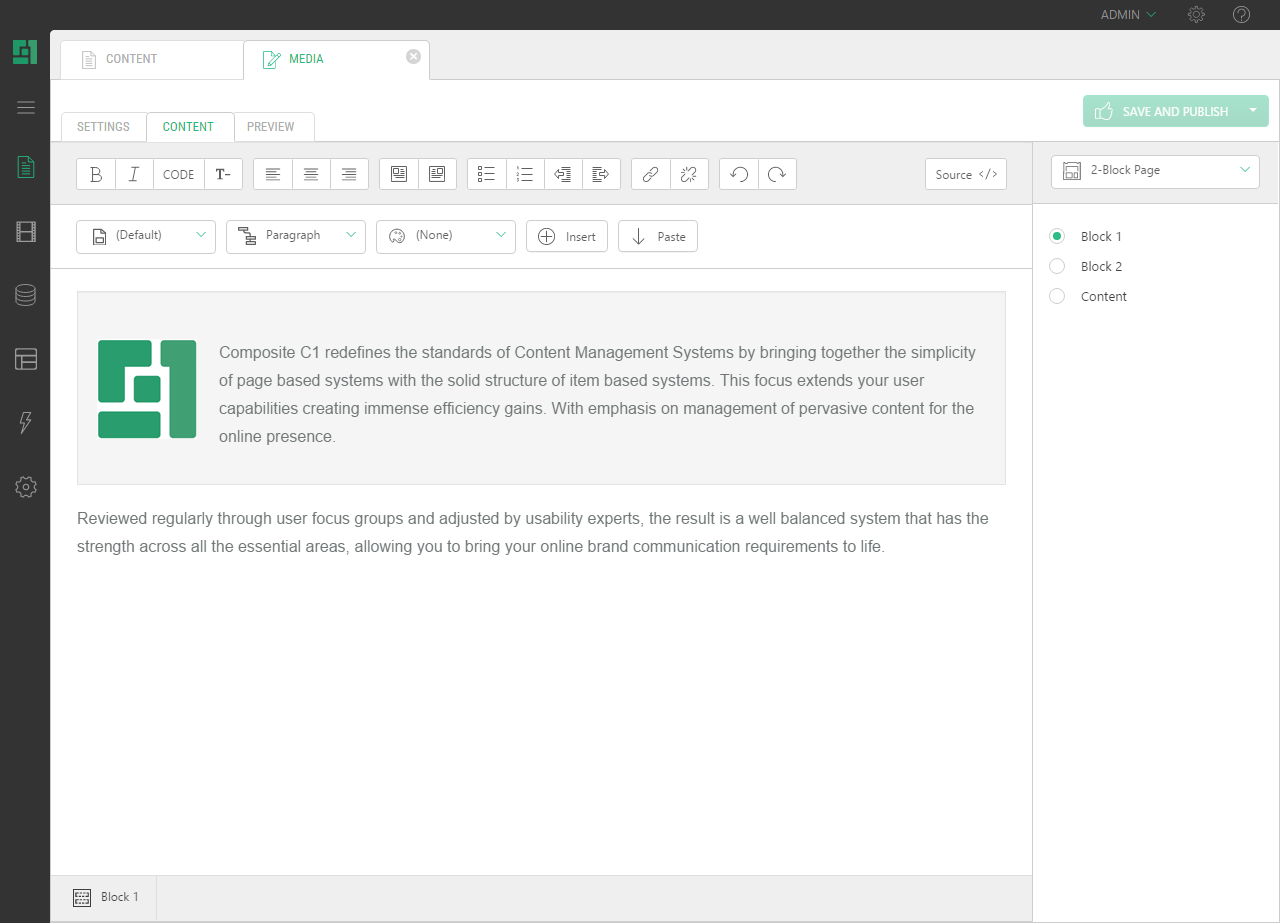Float the image block left
Screen dimensions: 1280x923
[x=399, y=174]
